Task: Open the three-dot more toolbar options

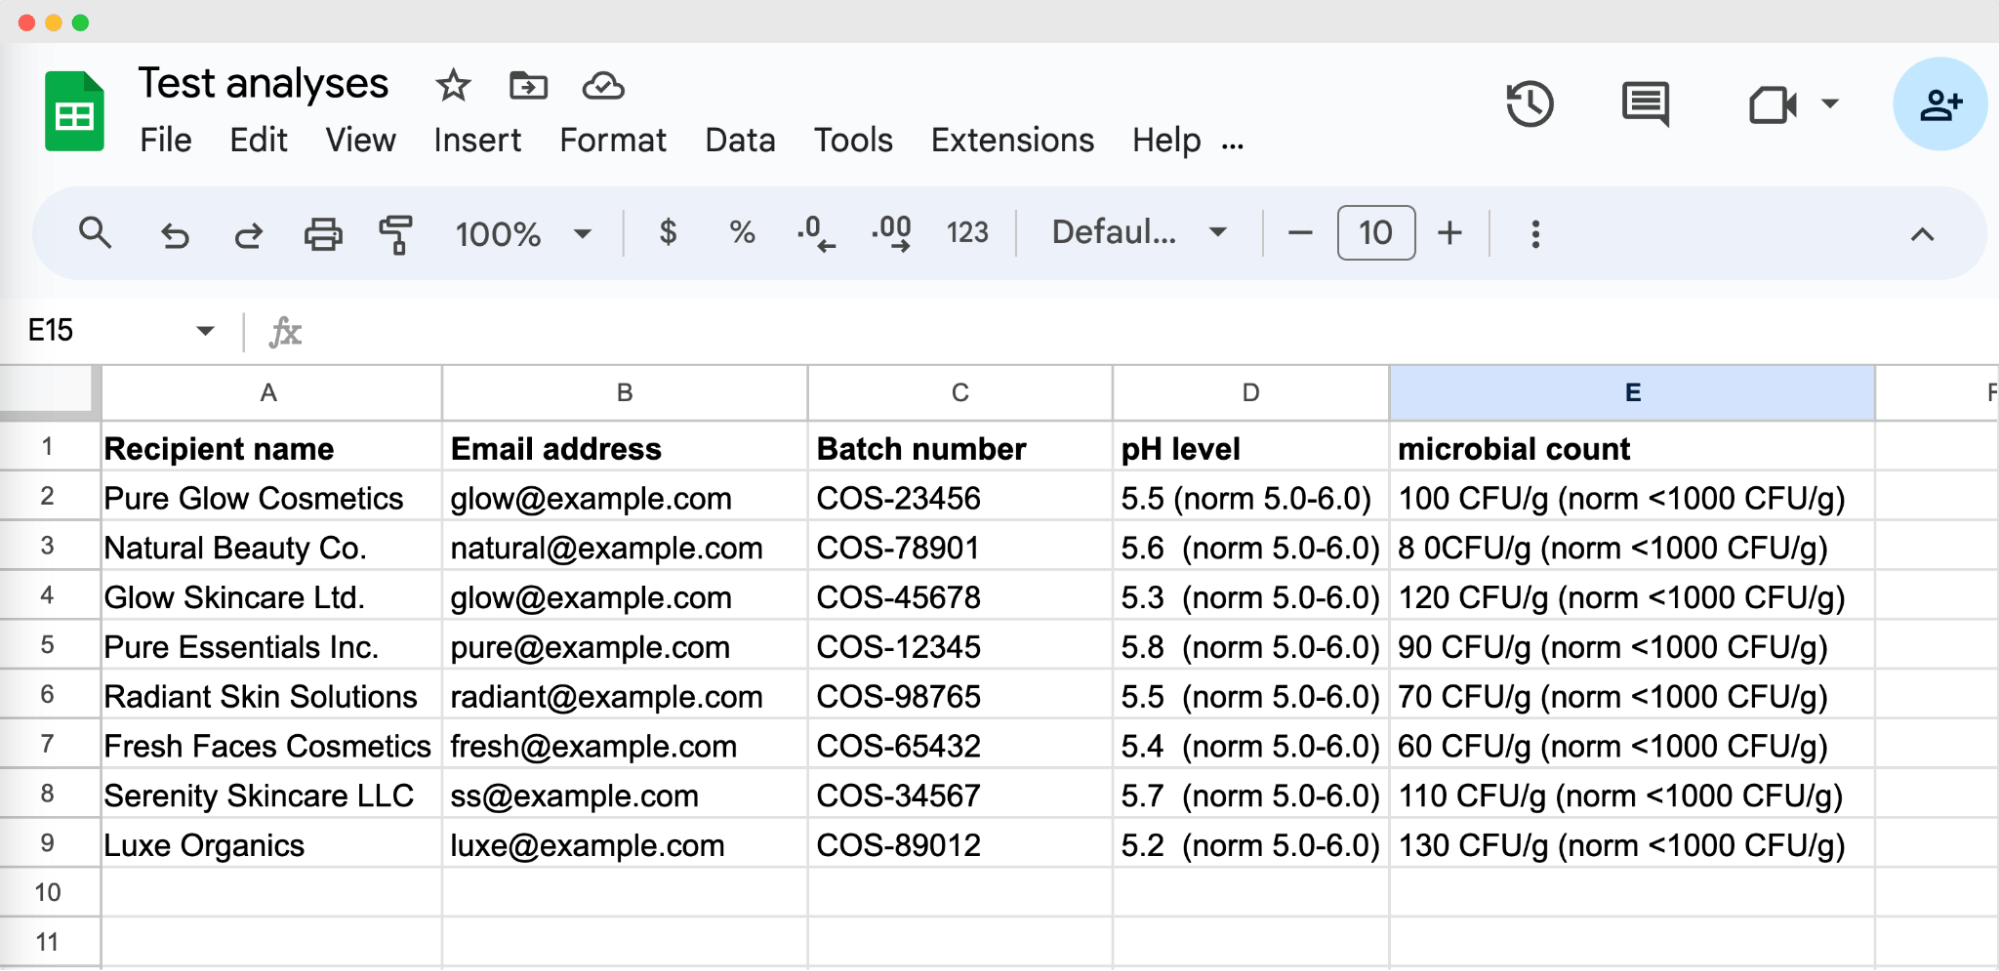Action: (x=1535, y=234)
